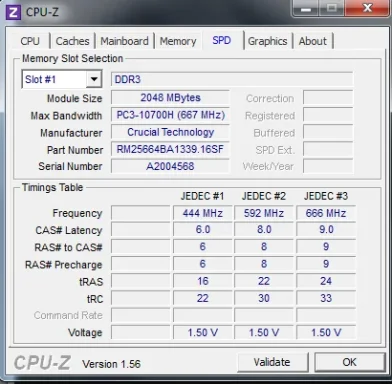The image size is (392, 384).
Task: Click the Max Bandwidth PC3-10700H field
Action: coord(170,115)
